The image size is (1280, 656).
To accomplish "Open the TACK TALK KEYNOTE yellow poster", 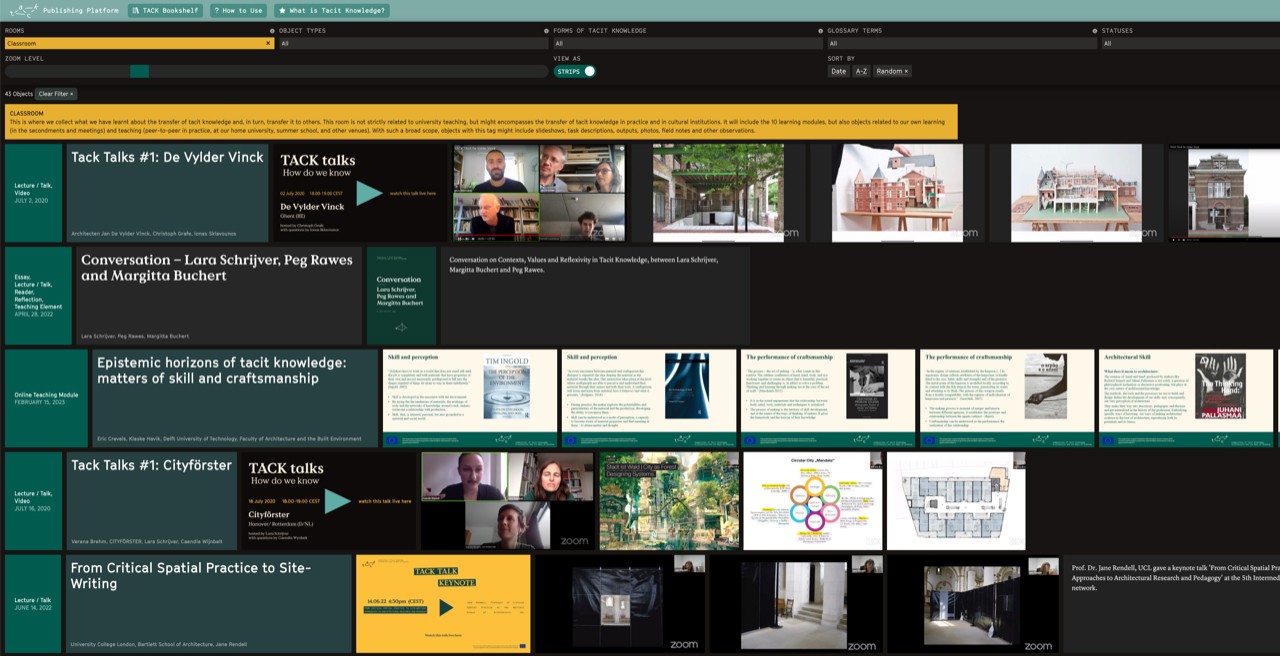I will 443,603.
